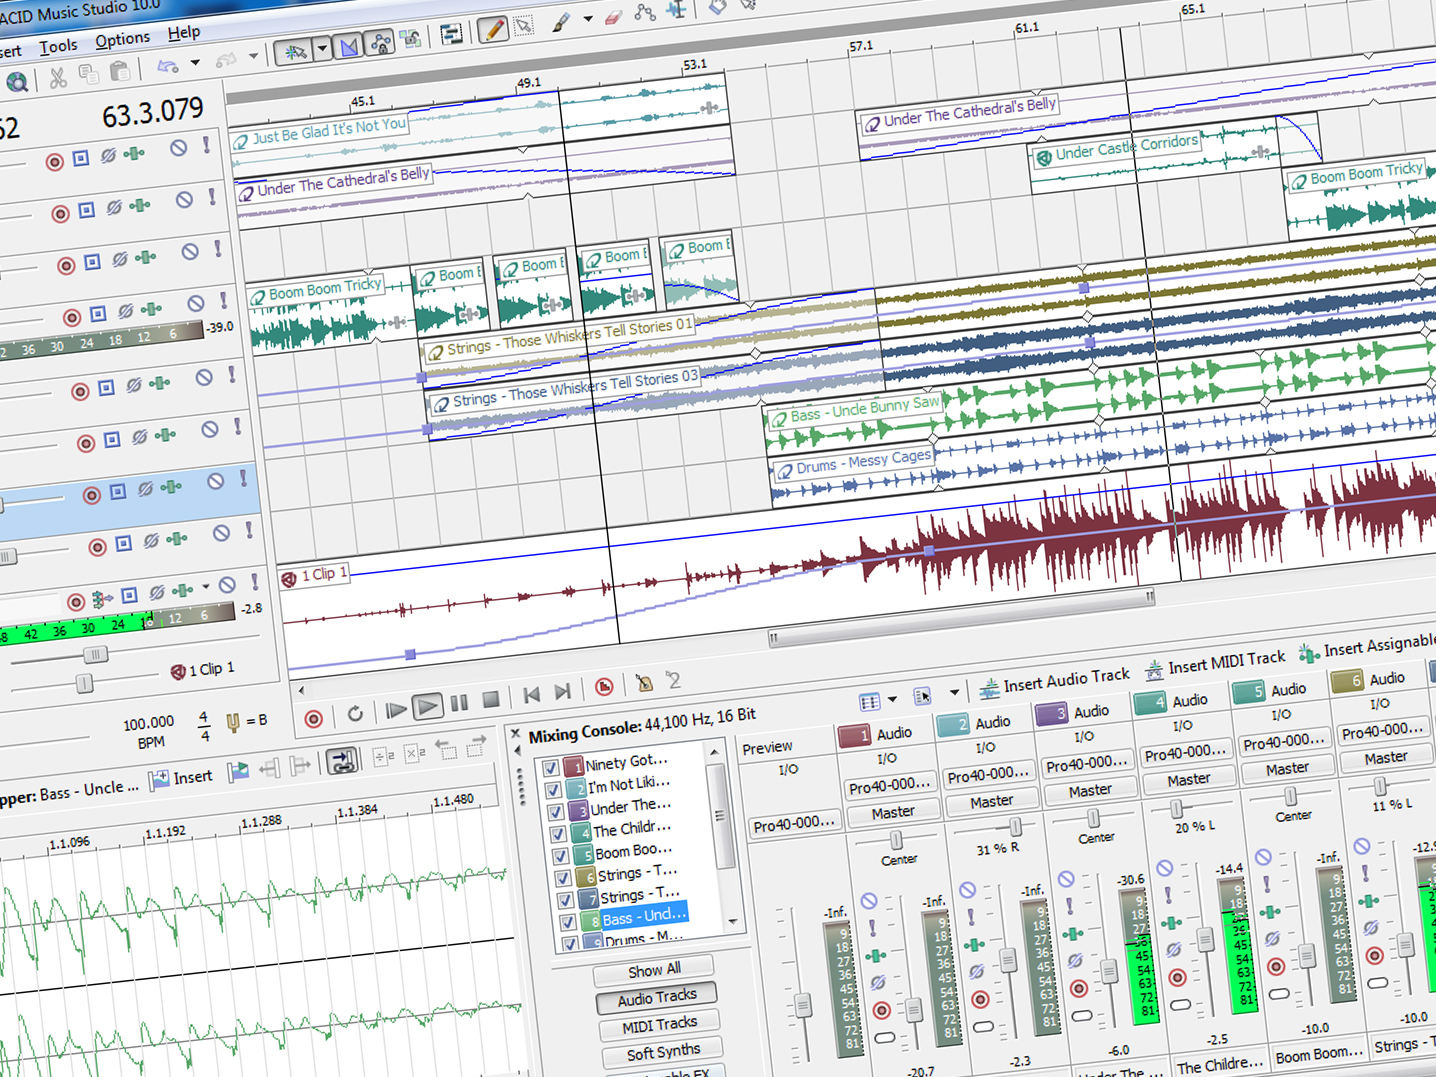Select the Paint brush tool
The width and height of the screenshot is (1436, 1077).
pyautogui.click(x=560, y=22)
